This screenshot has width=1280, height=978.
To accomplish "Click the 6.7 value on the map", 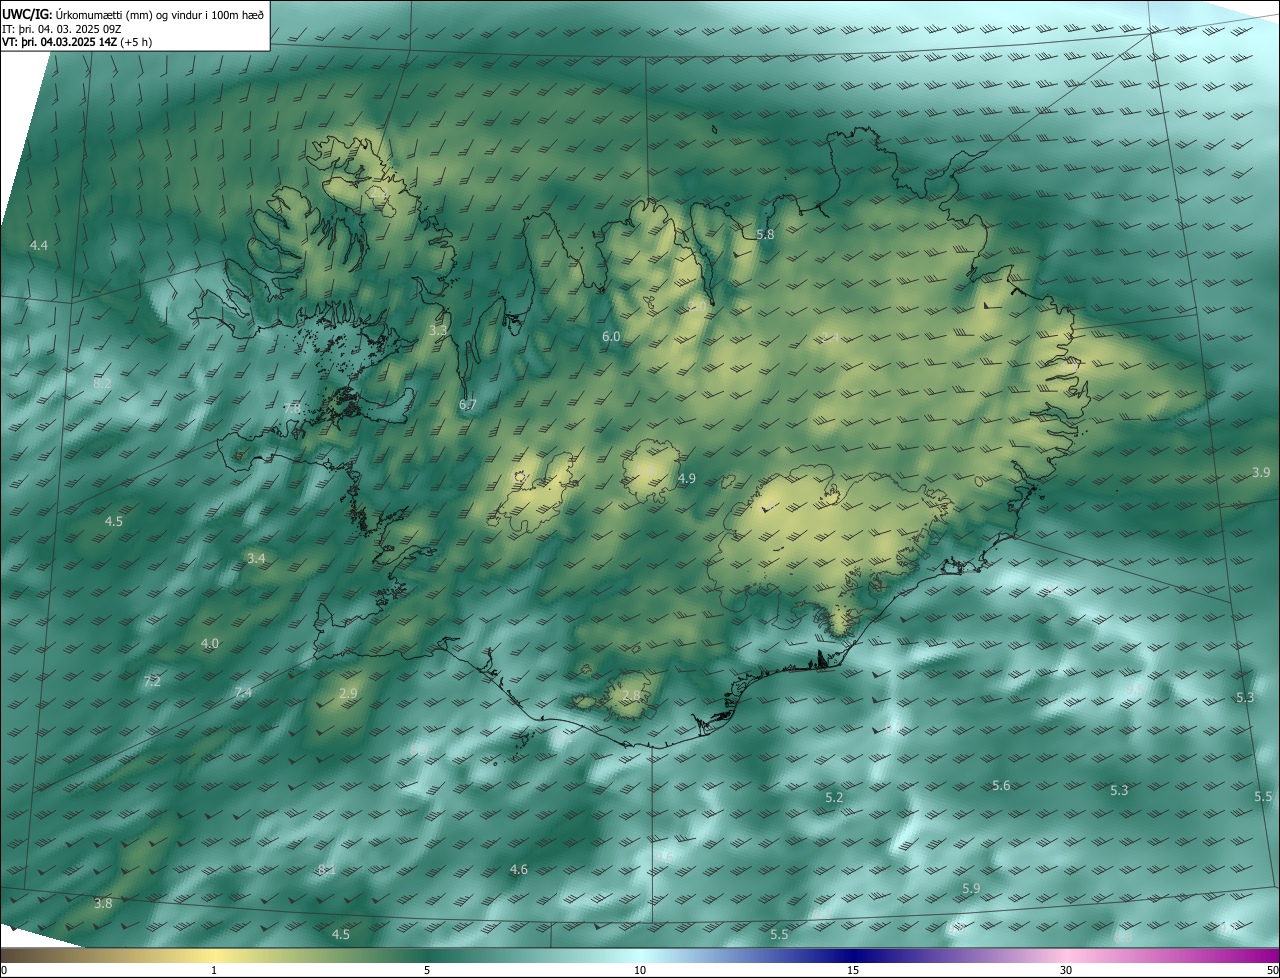I will (x=468, y=405).
